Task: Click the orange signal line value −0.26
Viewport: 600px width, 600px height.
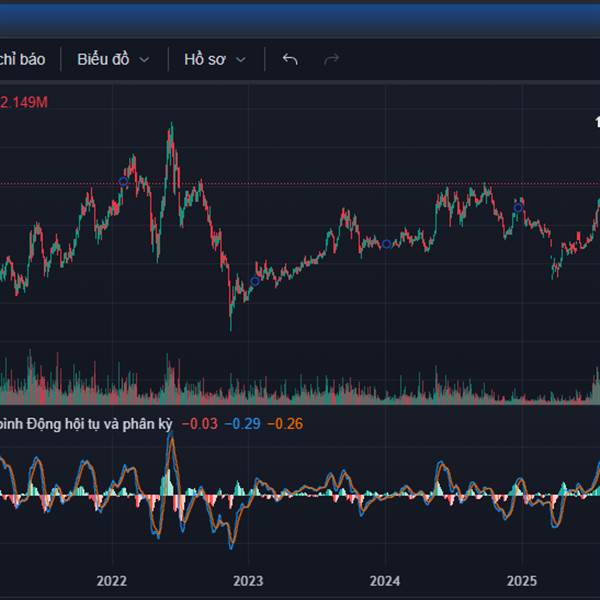Action: pos(284,424)
